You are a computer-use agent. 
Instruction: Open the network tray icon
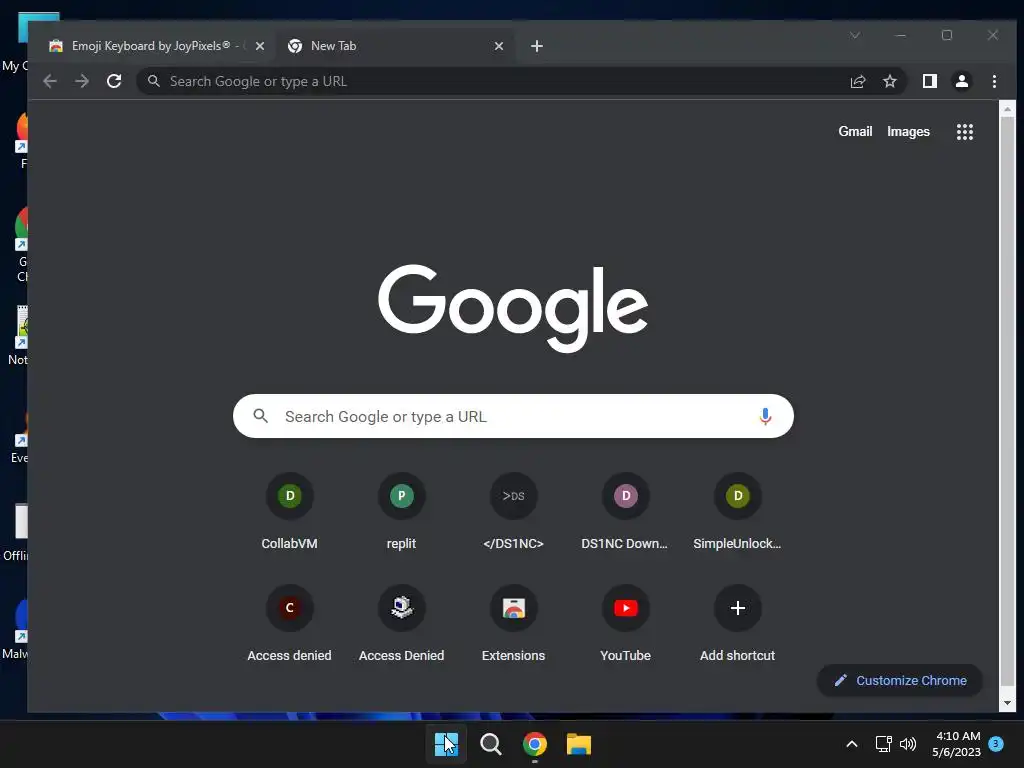tap(883, 744)
